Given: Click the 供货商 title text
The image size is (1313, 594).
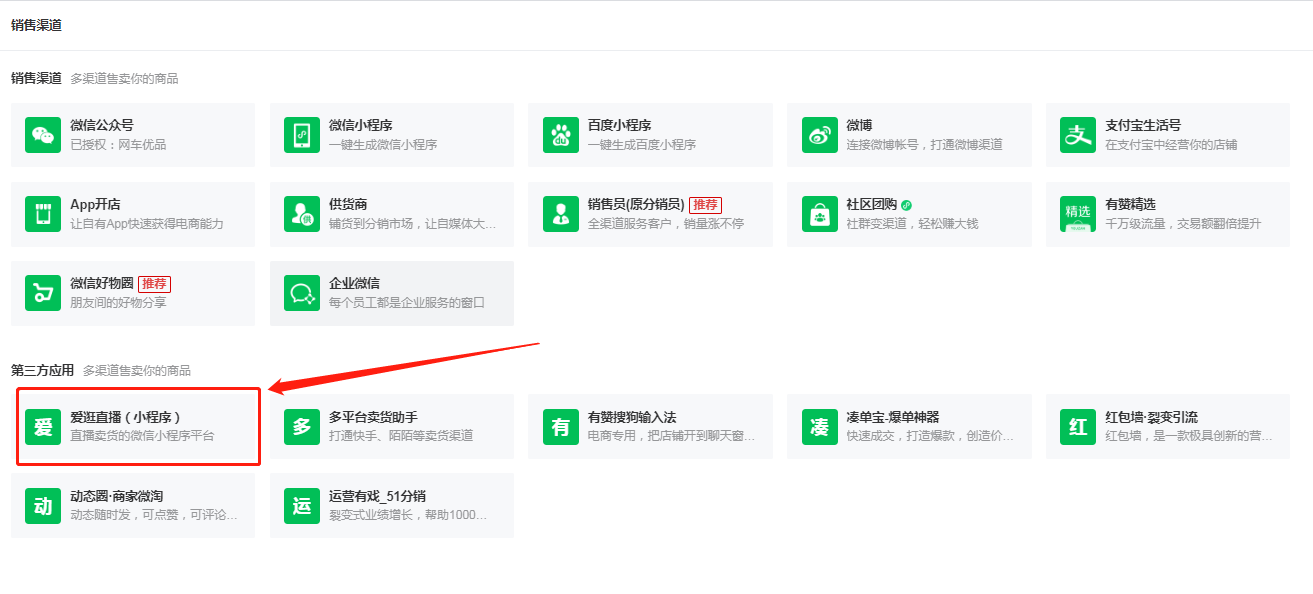Looking at the screenshot, I should 348,205.
